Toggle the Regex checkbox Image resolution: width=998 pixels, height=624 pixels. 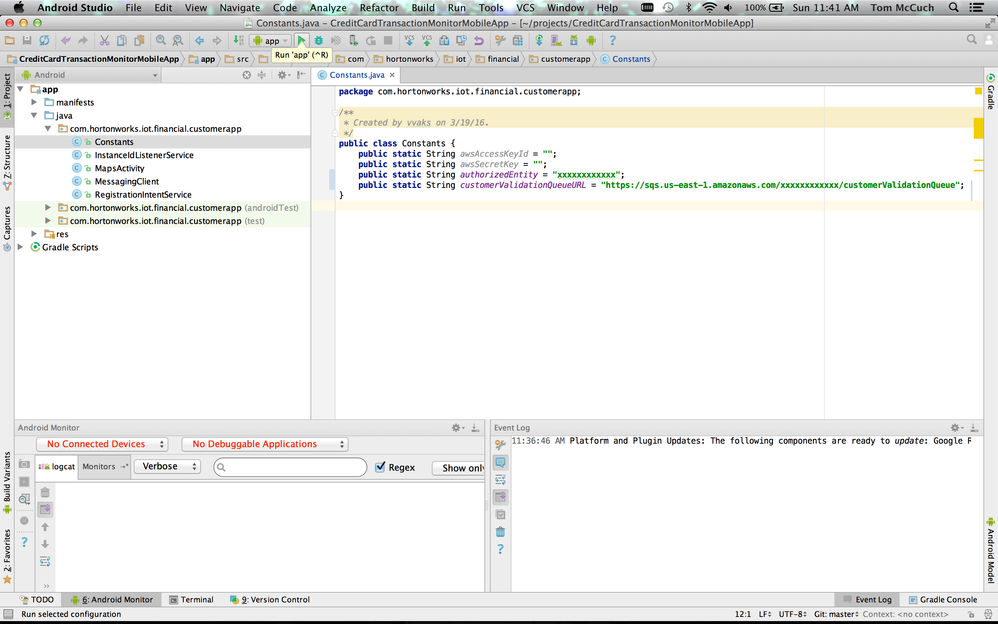click(x=380, y=467)
